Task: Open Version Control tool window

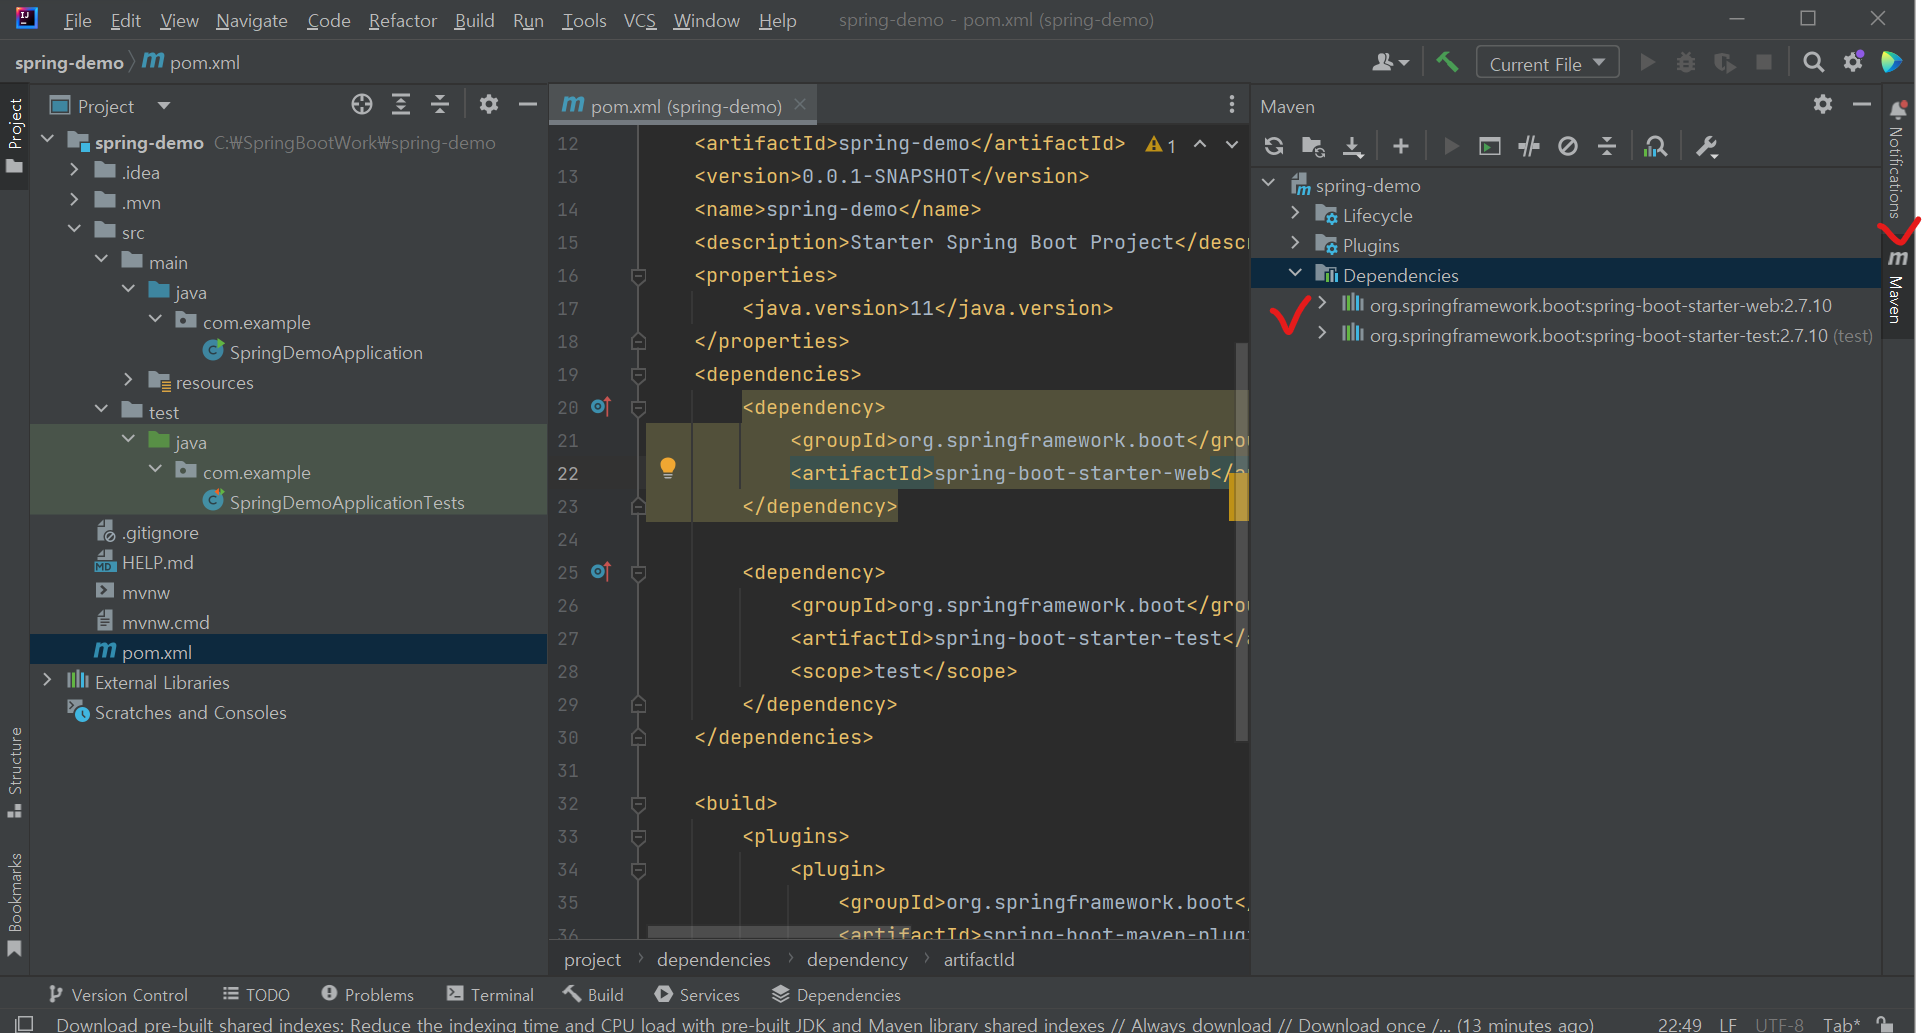Action: (x=118, y=995)
